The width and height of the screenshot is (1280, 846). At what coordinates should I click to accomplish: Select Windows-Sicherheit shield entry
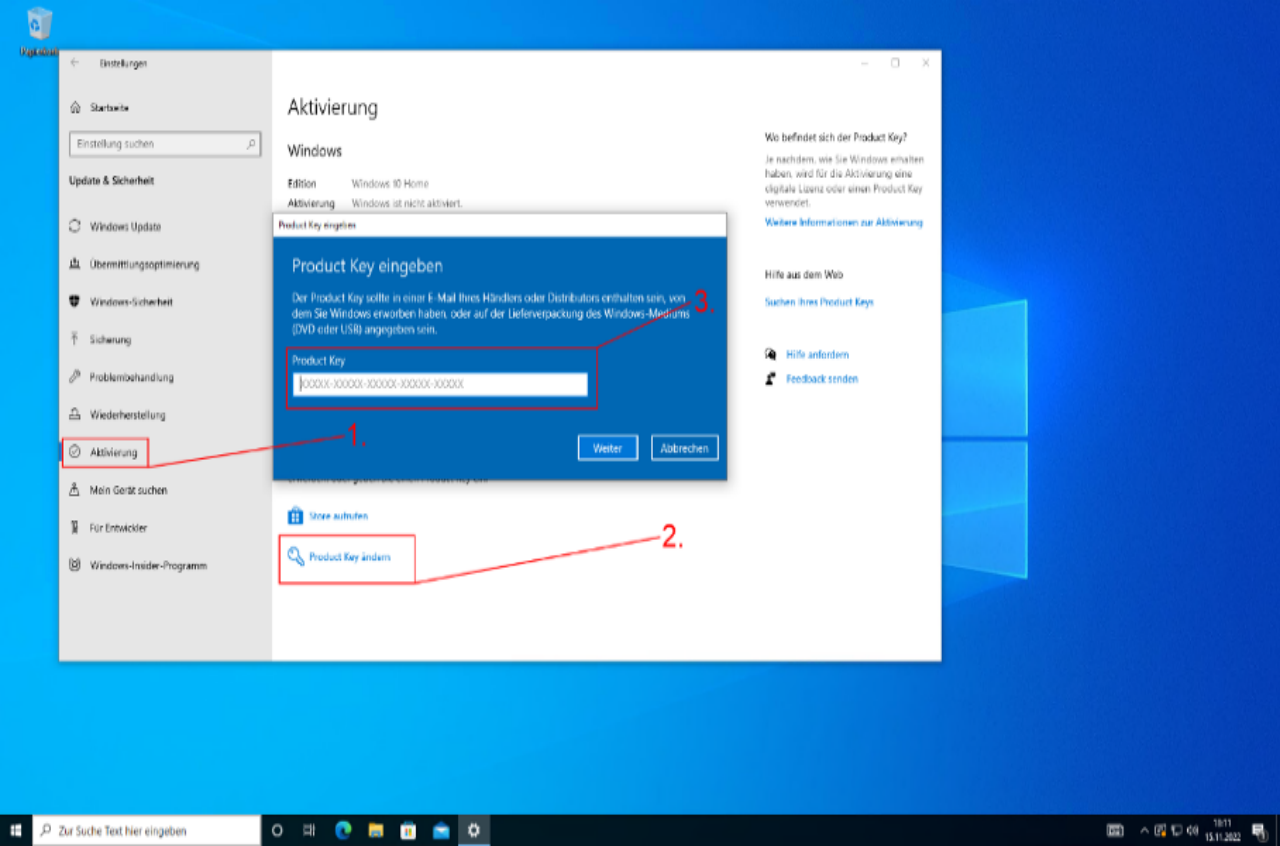point(131,302)
